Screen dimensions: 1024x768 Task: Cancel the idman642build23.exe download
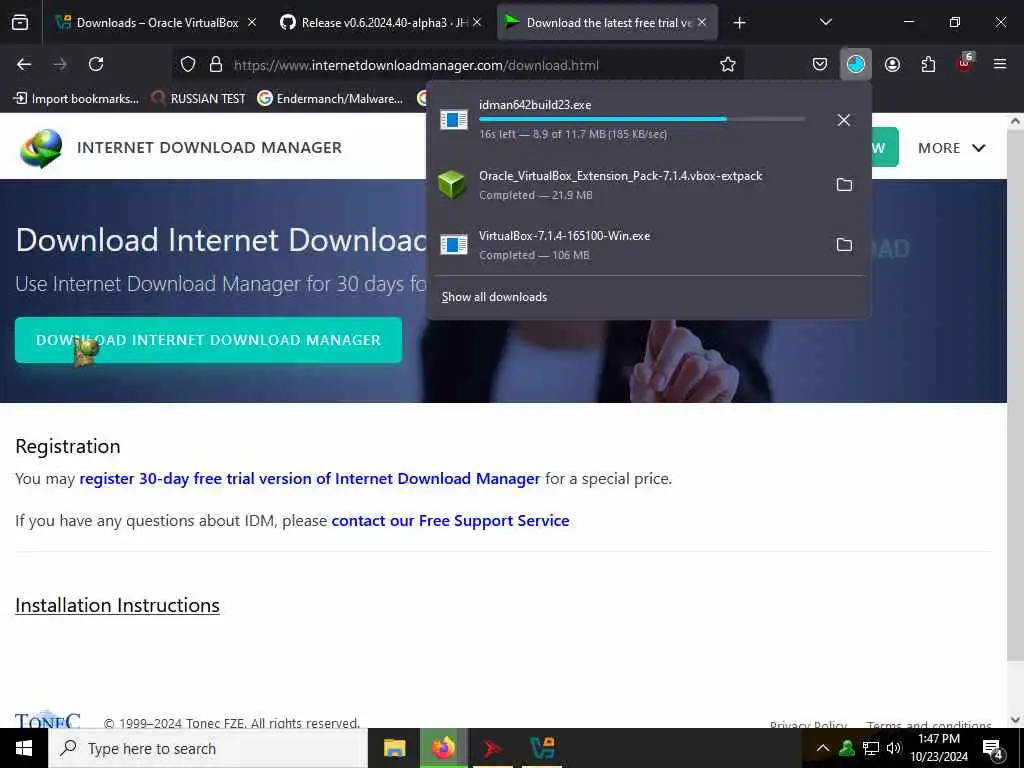pyautogui.click(x=844, y=120)
